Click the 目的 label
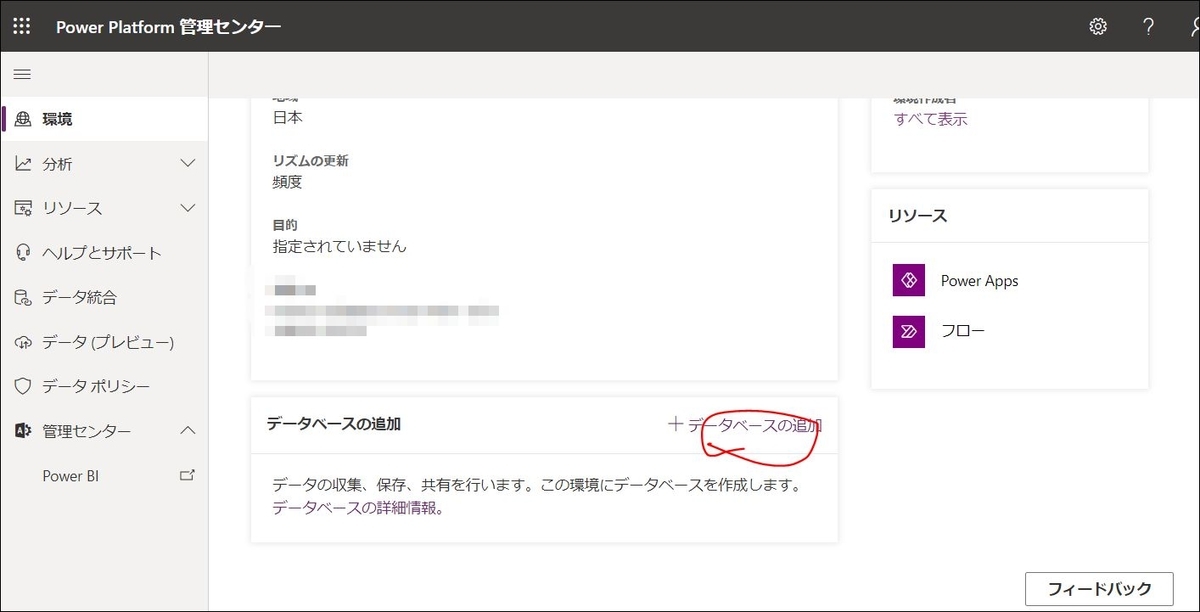Screen dimensions: 1200x612 pos(285,225)
